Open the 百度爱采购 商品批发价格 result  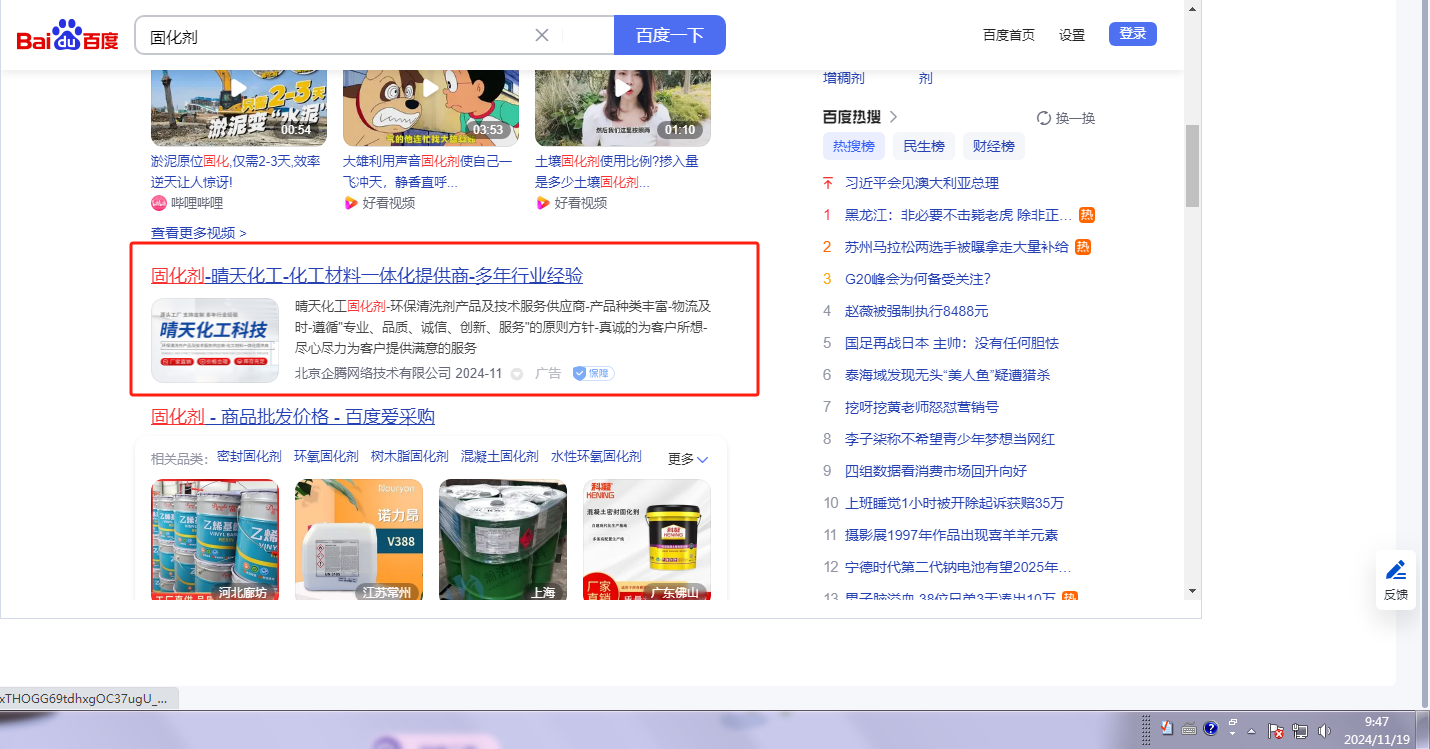point(293,417)
